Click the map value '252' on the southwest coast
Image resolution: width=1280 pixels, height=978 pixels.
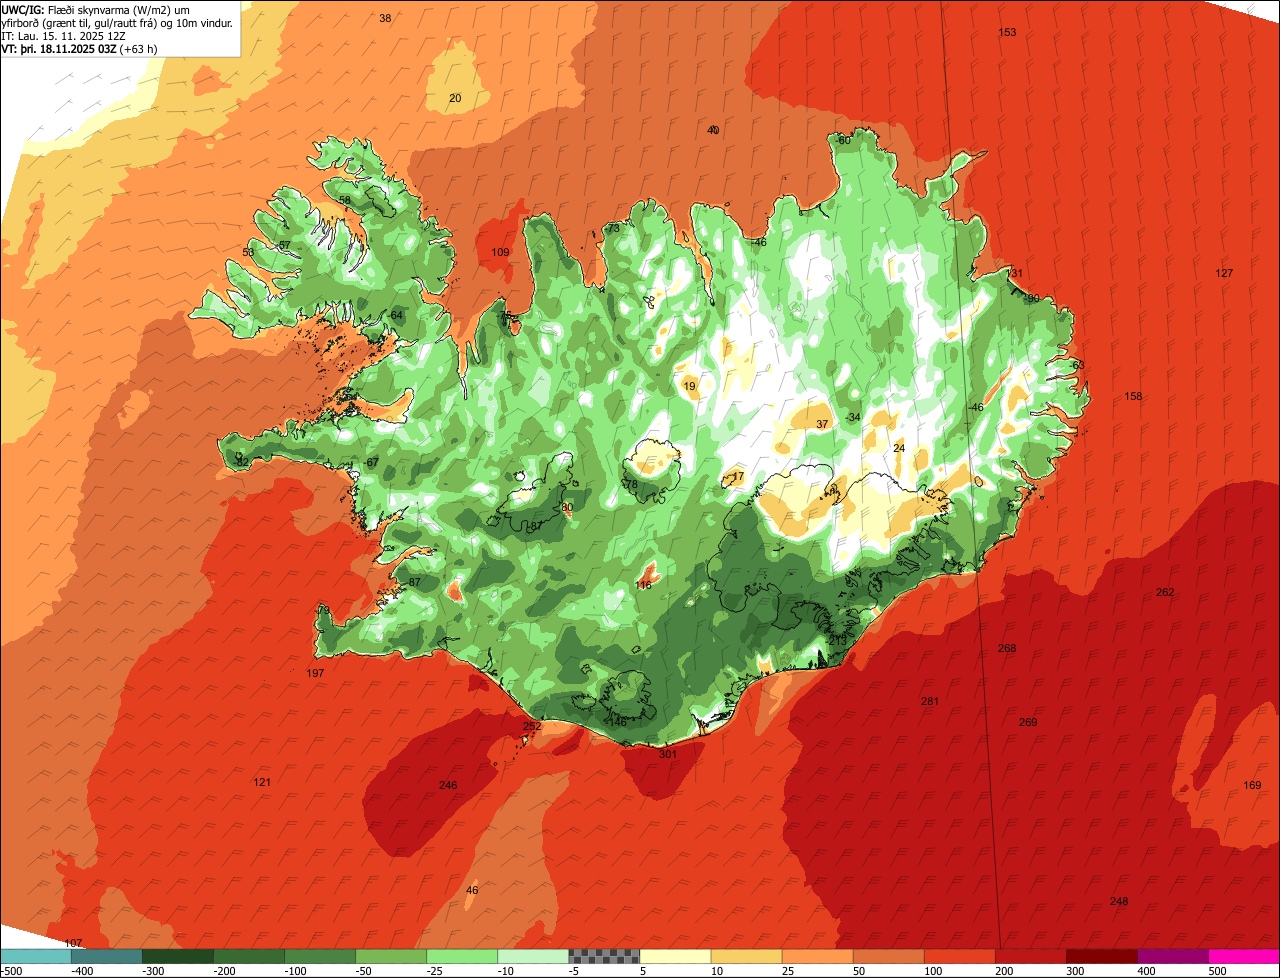(x=532, y=726)
